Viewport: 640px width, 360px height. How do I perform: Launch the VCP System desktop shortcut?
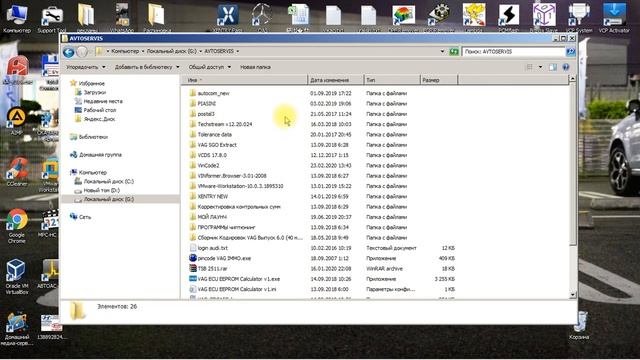click(x=579, y=18)
